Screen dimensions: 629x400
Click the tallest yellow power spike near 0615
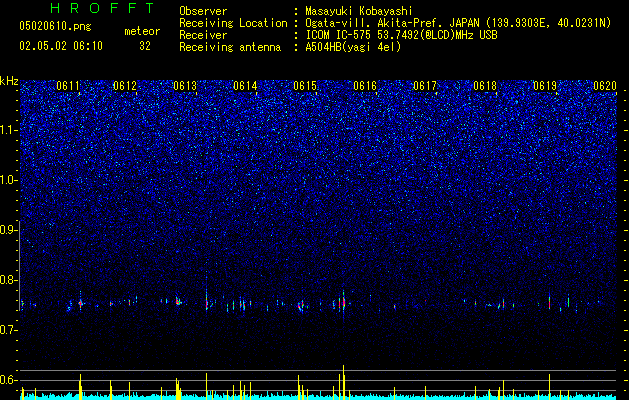click(343, 382)
